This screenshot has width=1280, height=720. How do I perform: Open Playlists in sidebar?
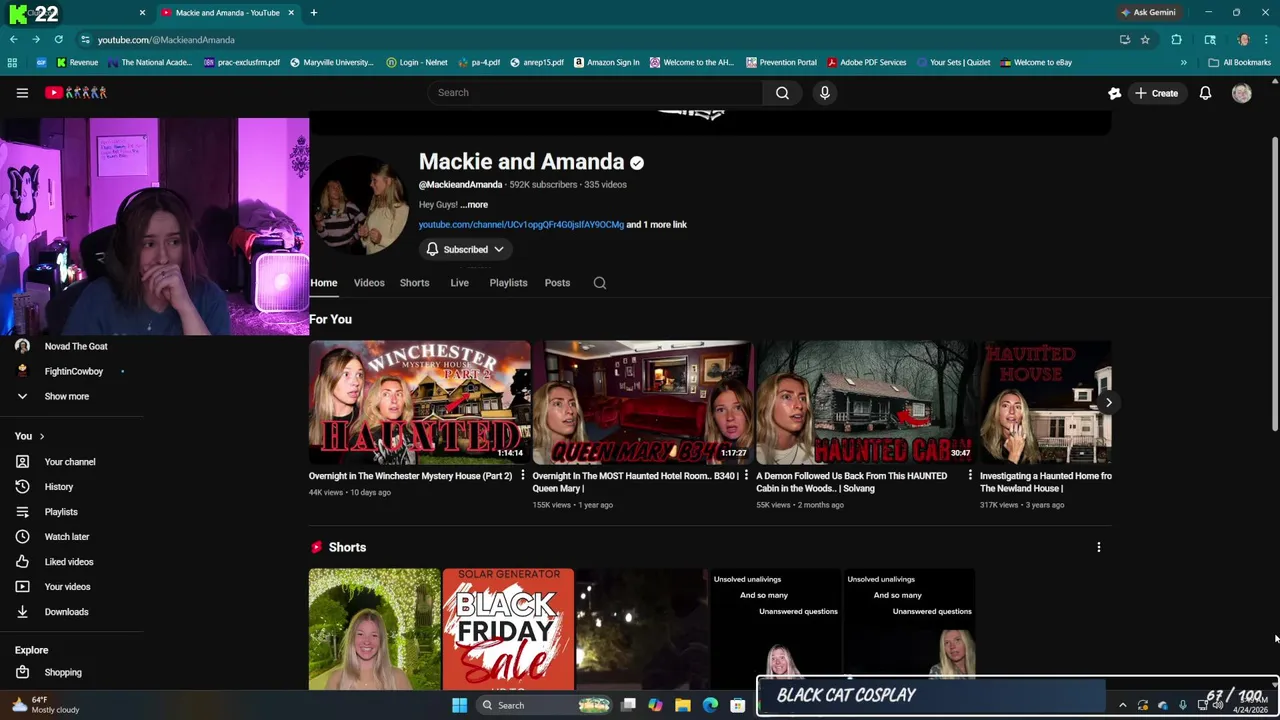(61, 512)
